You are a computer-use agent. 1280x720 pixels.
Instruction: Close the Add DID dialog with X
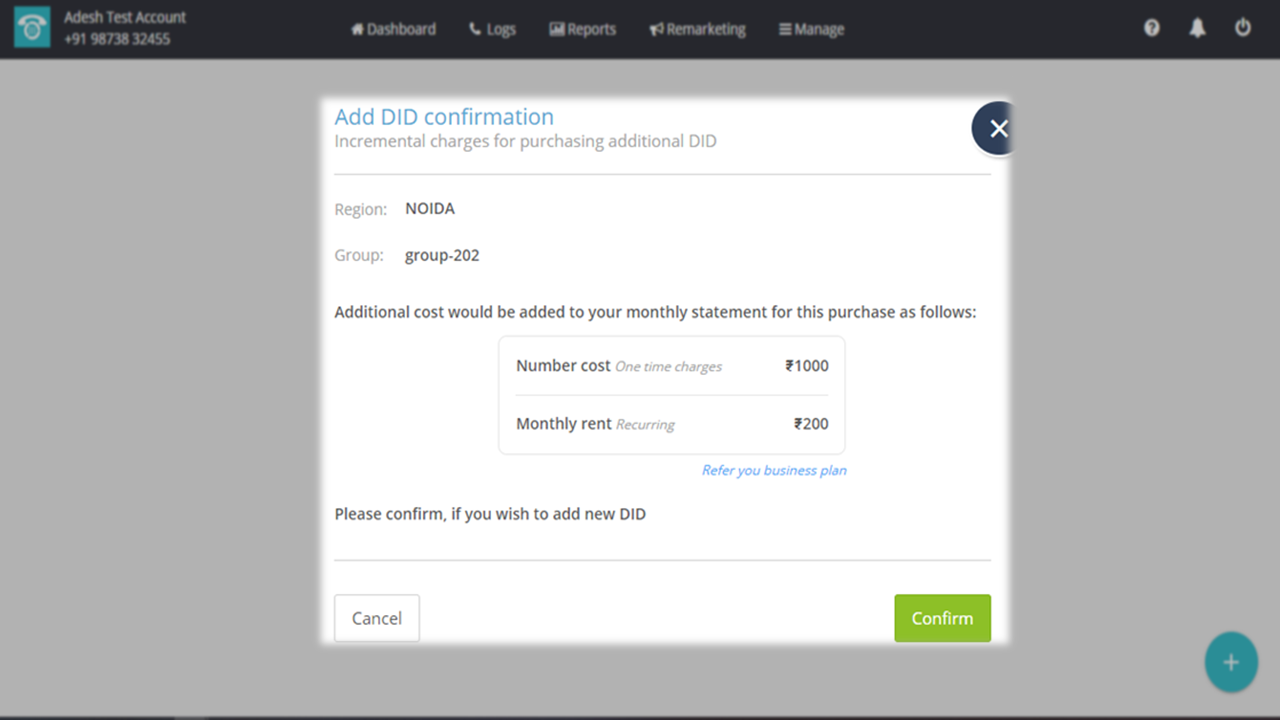(x=997, y=129)
